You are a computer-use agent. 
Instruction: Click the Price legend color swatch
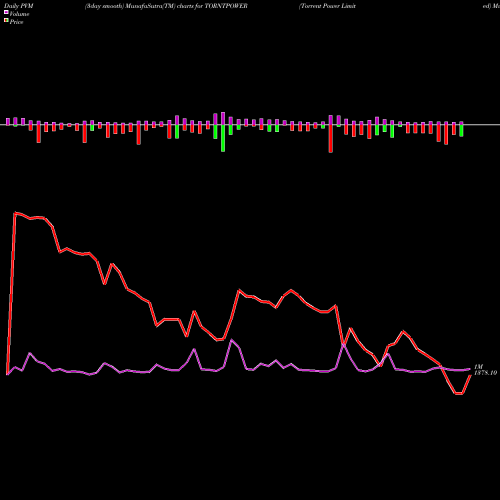click(x=6, y=21)
